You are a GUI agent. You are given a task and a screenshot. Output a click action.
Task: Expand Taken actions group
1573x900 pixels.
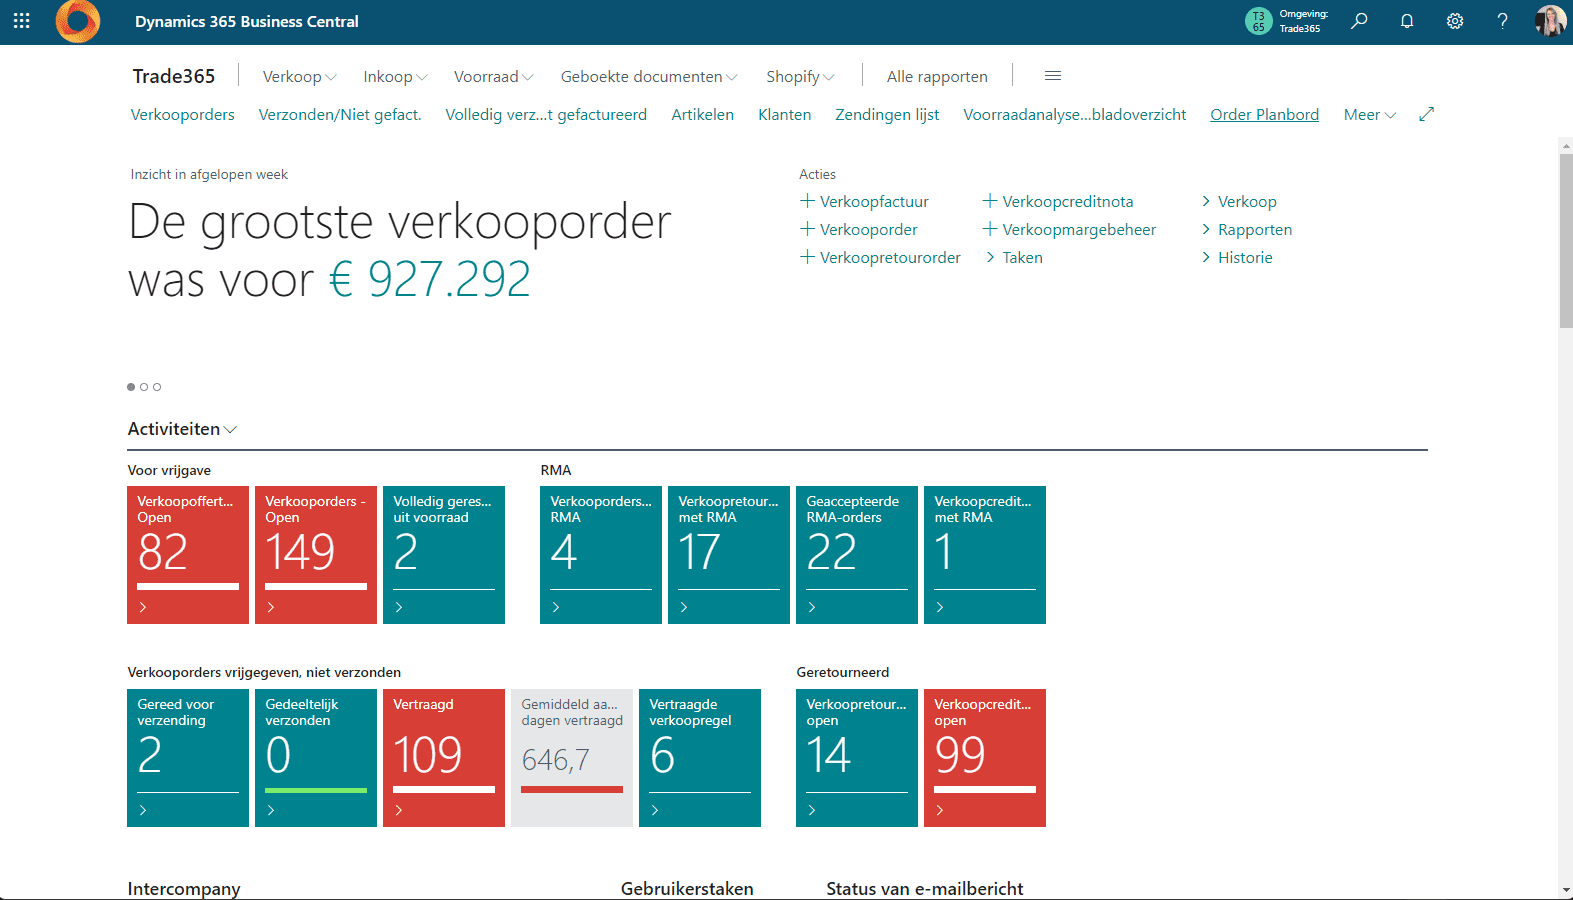pyautogui.click(x=1014, y=257)
